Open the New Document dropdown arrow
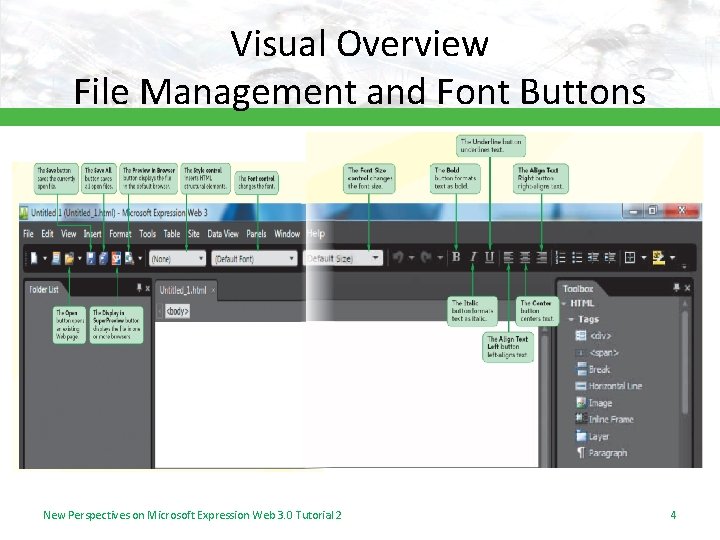The height and width of the screenshot is (540, 720). pyautogui.click(x=45, y=259)
